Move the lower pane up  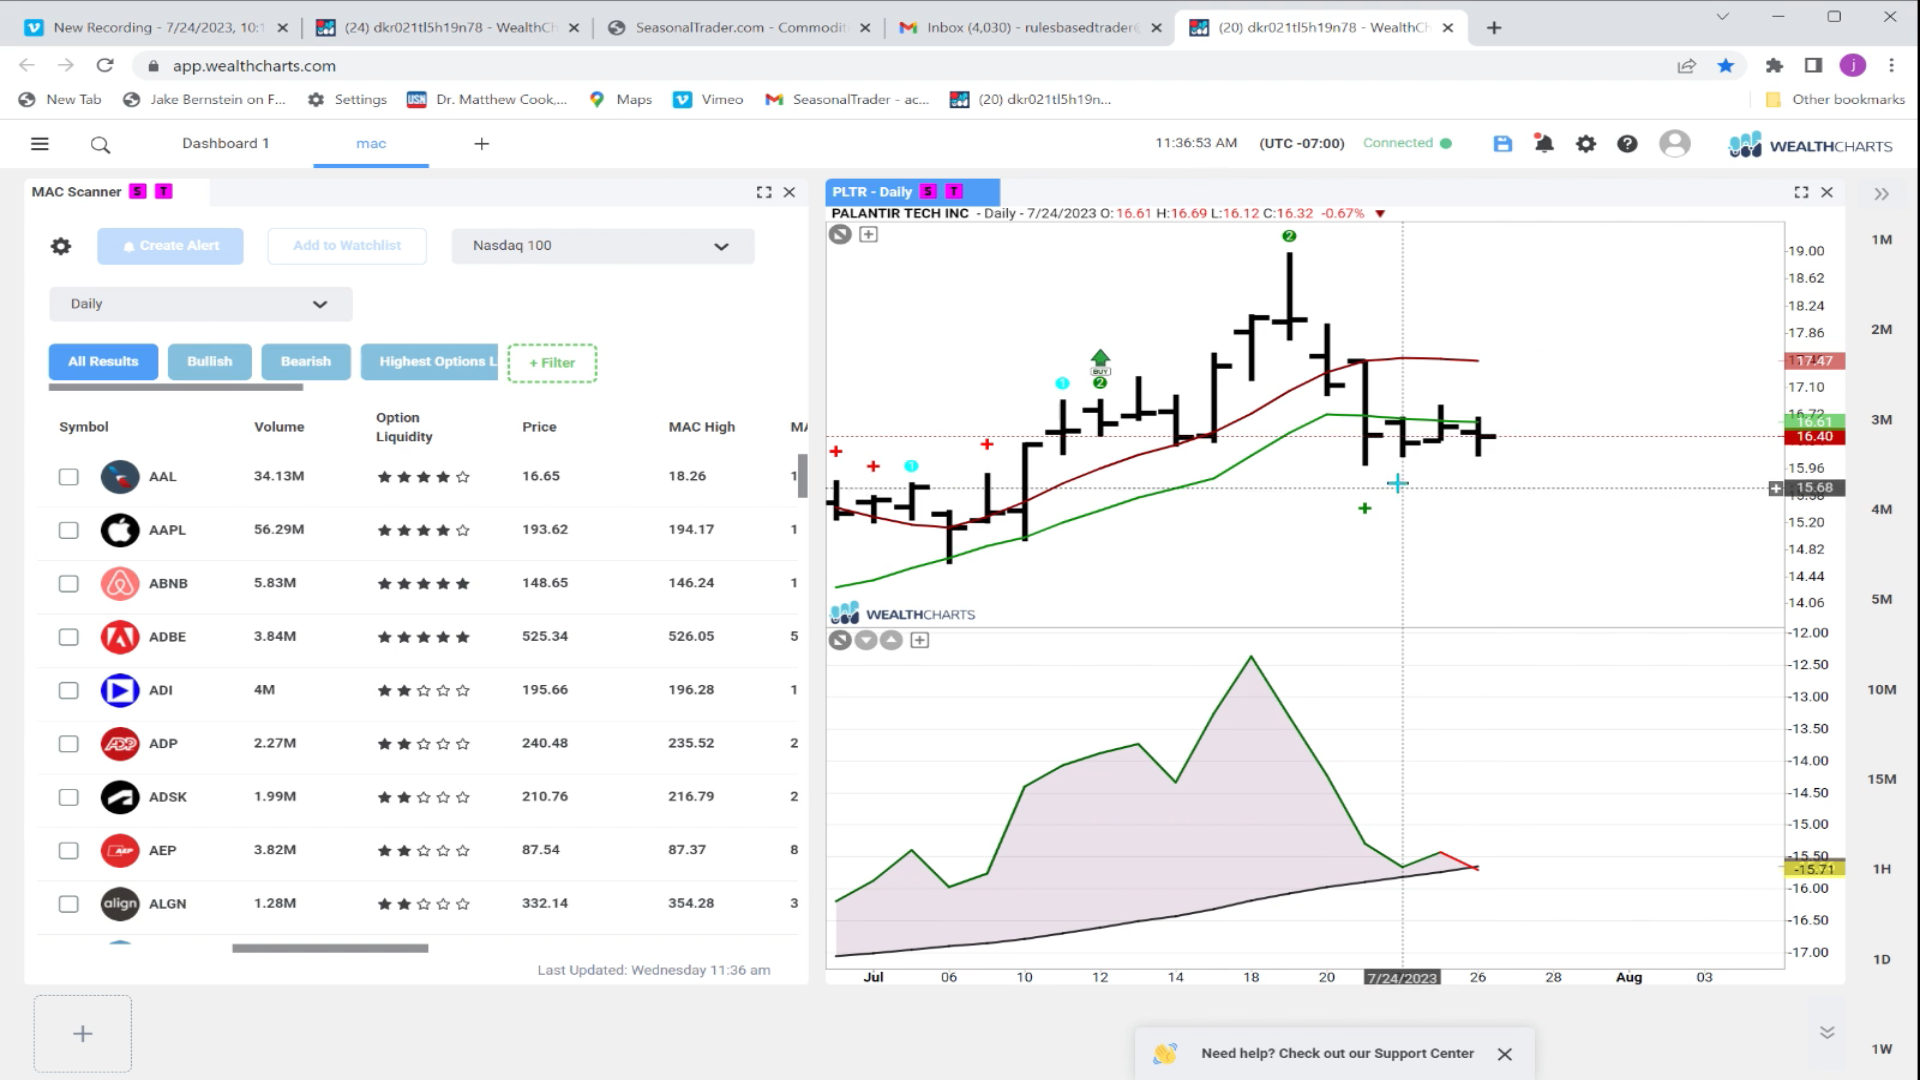point(892,640)
